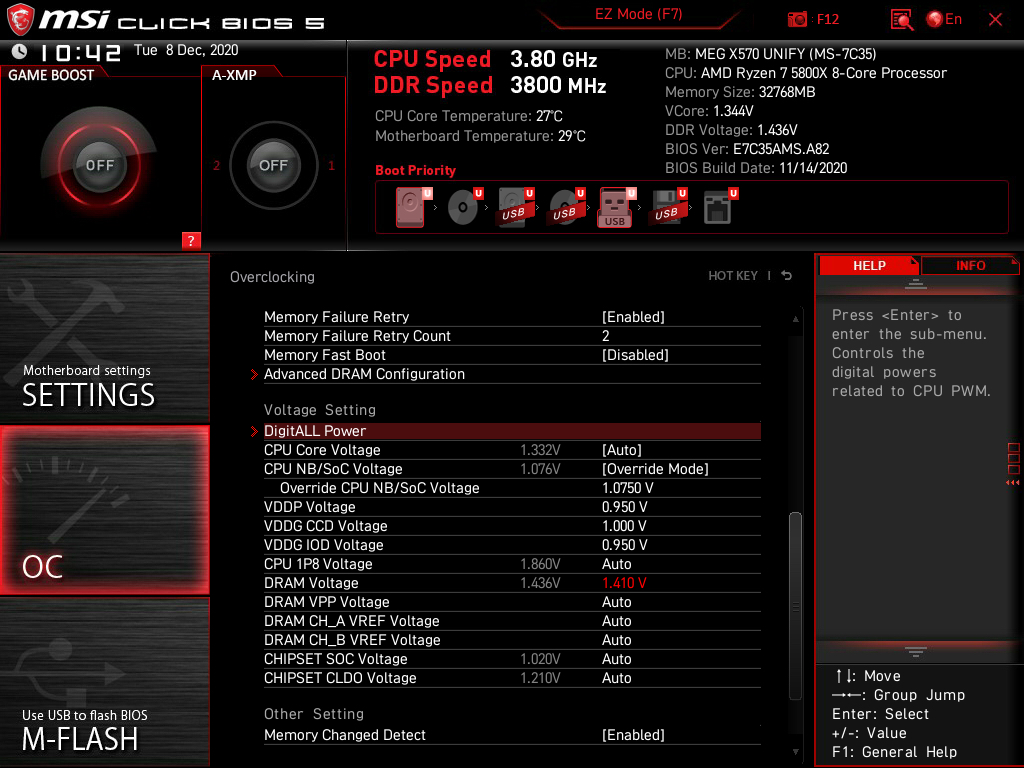Open the SETTINGS motherboard section

click(104, 338)
